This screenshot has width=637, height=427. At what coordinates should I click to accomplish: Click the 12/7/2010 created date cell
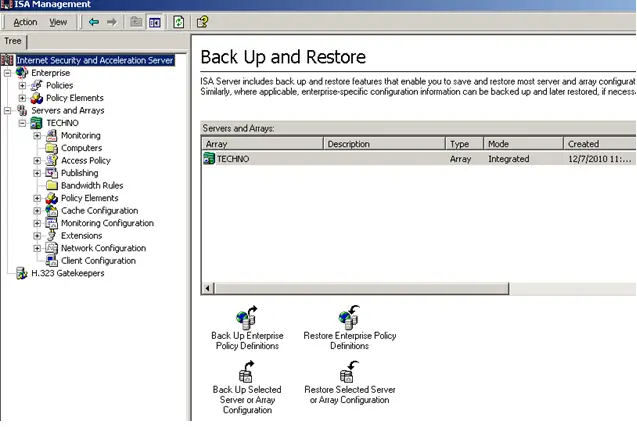[600, 159]
